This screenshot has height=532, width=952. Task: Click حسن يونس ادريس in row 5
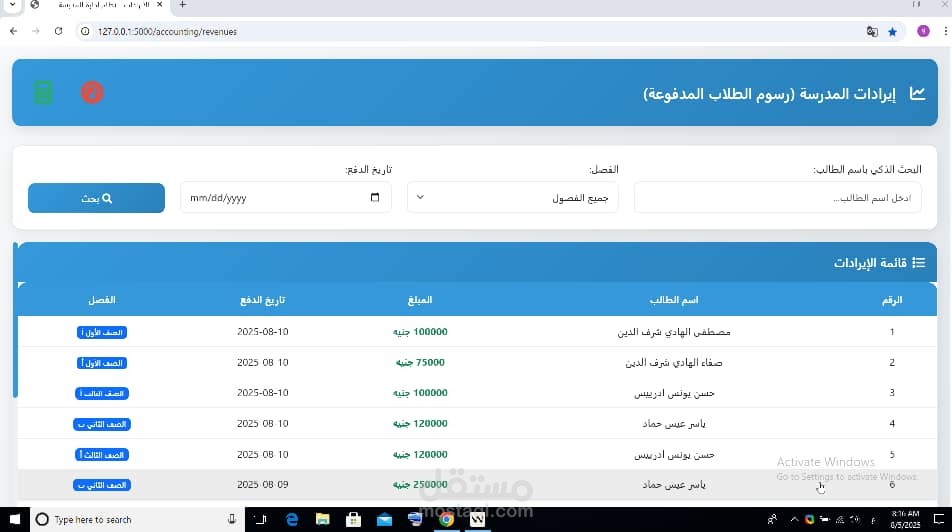[x=674, y=454]
